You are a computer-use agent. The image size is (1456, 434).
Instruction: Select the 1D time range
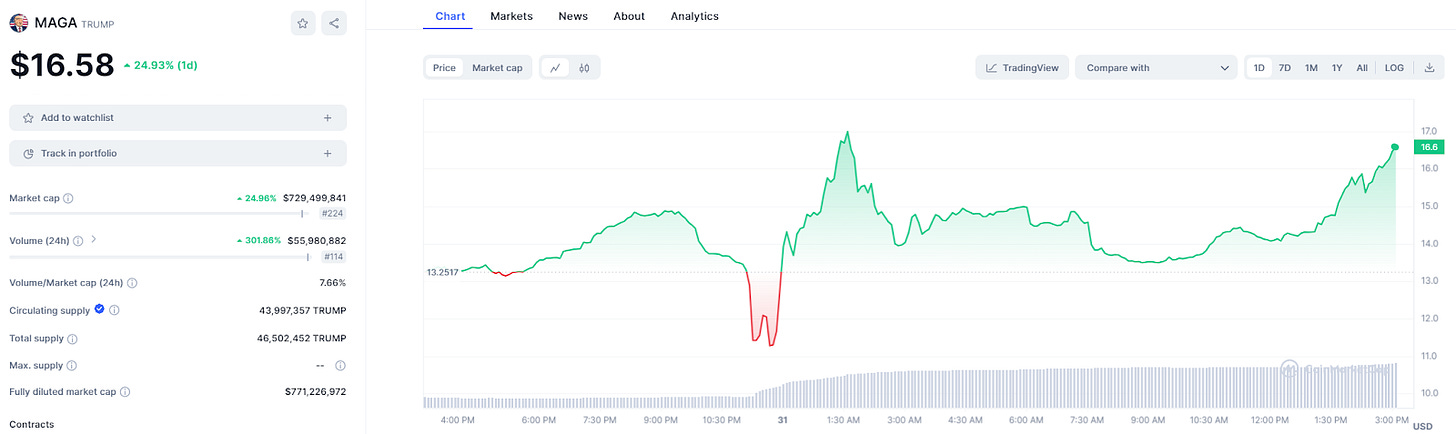coord(1259,68)
